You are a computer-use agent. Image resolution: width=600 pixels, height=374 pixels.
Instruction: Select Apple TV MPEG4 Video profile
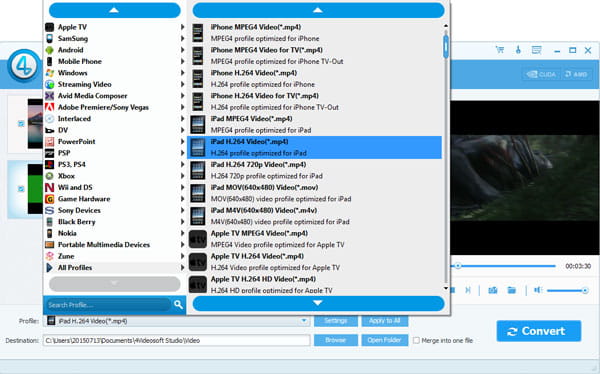(x=315, y=239)
